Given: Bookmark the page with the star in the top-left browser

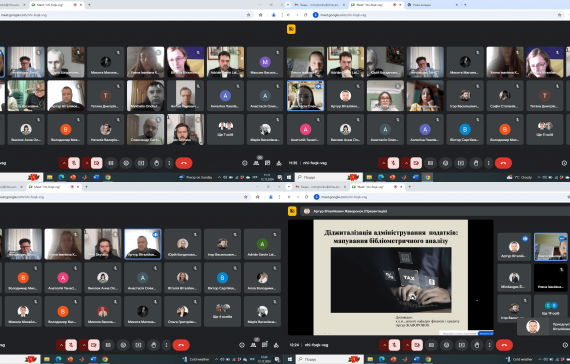Looking at the screenshot, I should click(249, 15).
